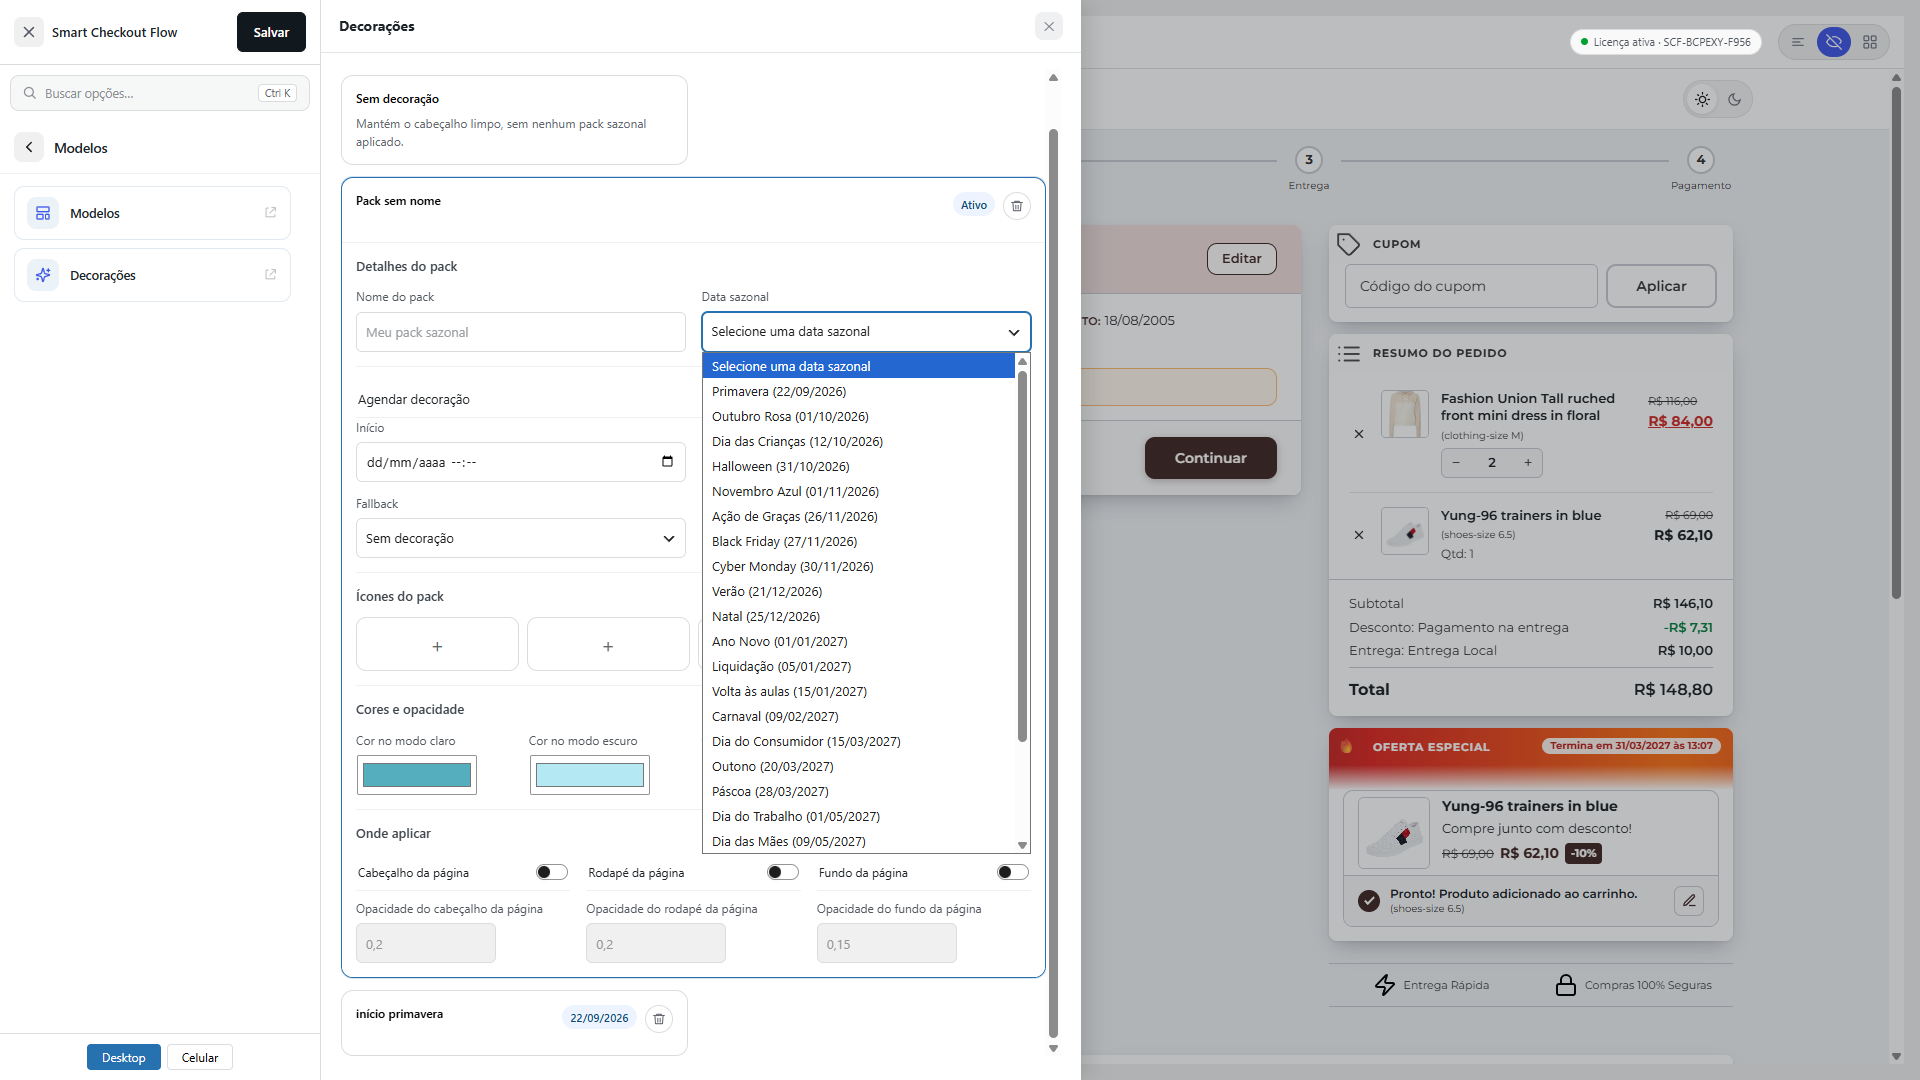Click the Continuar button
The height and width of the screenshot is (1080, 1920).
click(1210, 458)
